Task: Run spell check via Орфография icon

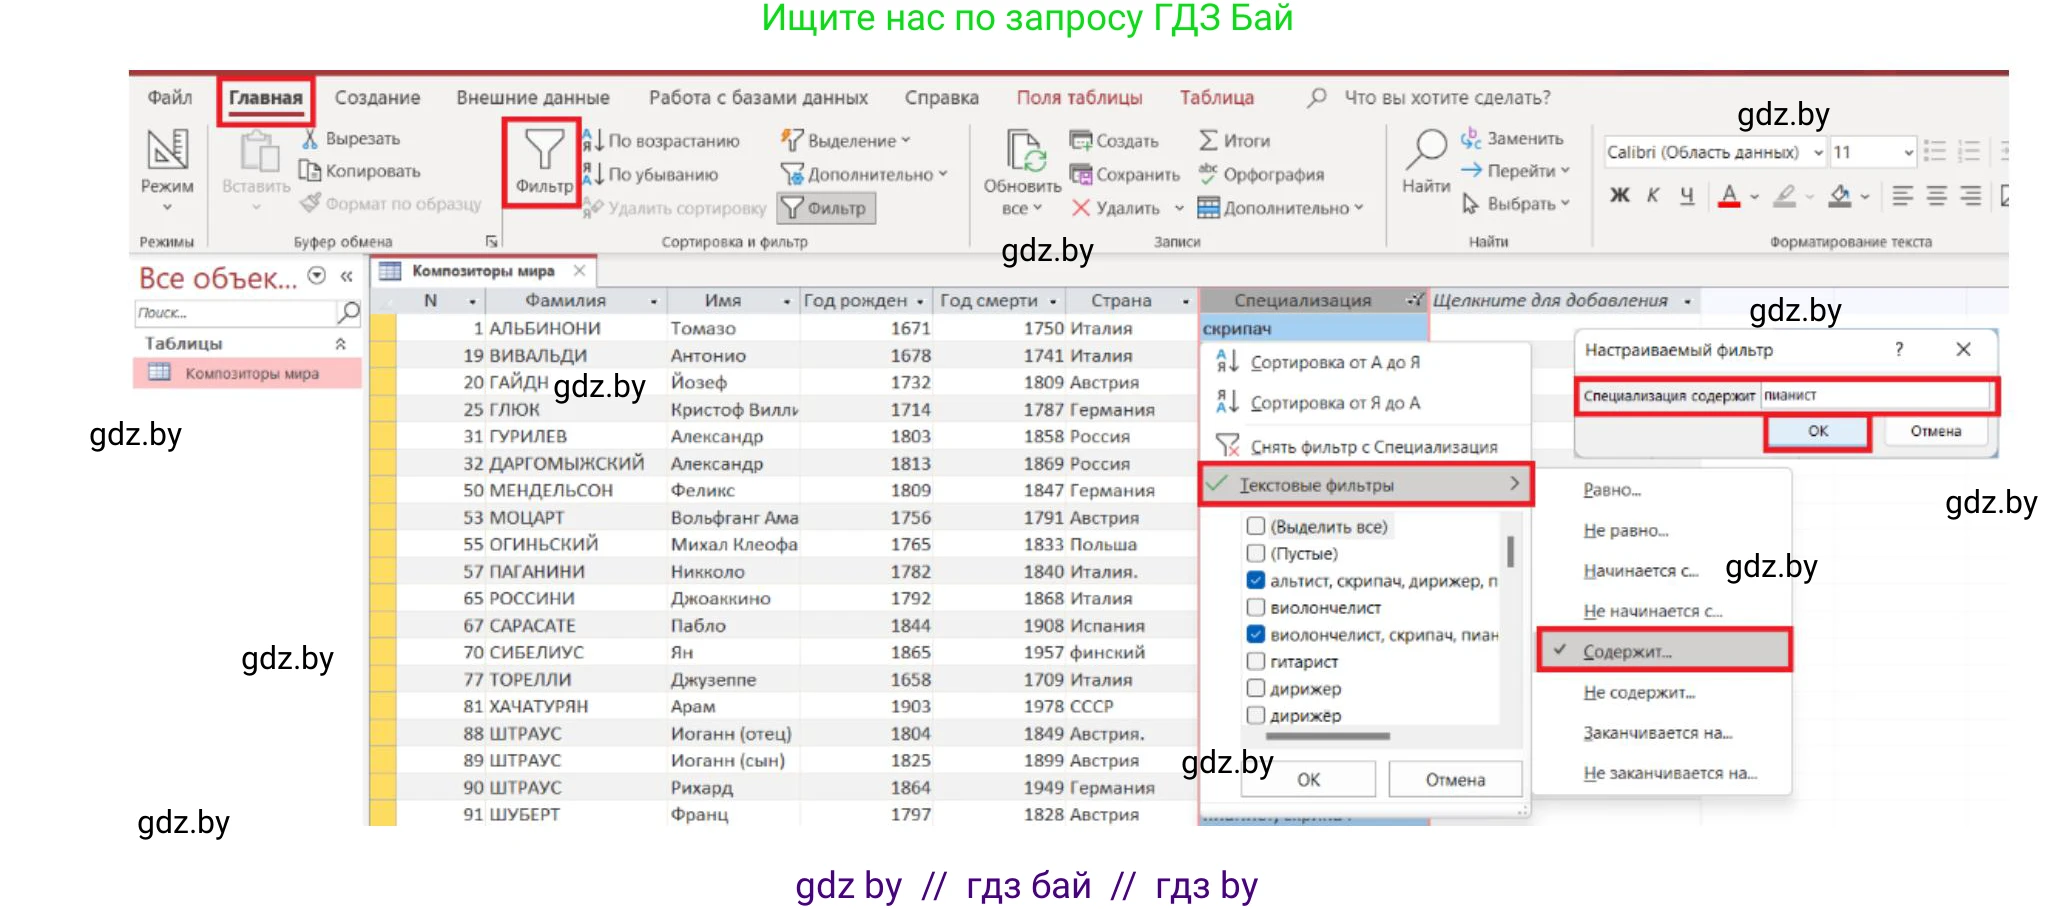Action: coord(1206,174)
